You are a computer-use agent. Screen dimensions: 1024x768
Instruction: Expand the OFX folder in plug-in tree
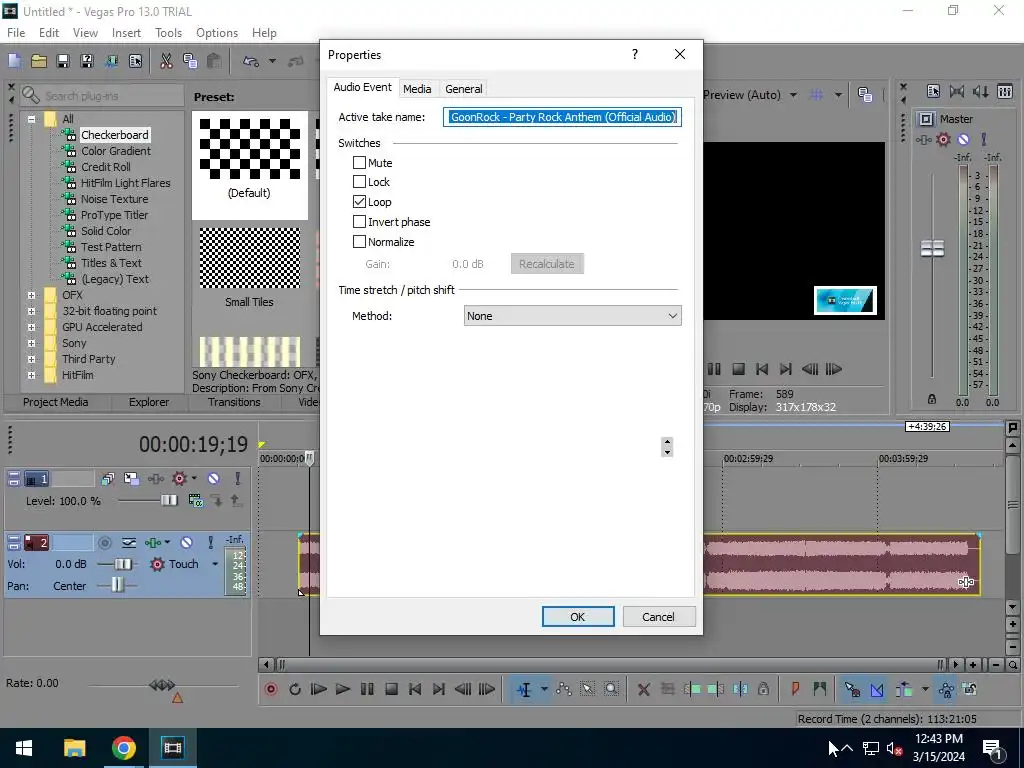pyautogui.click(x=31, y=295)
